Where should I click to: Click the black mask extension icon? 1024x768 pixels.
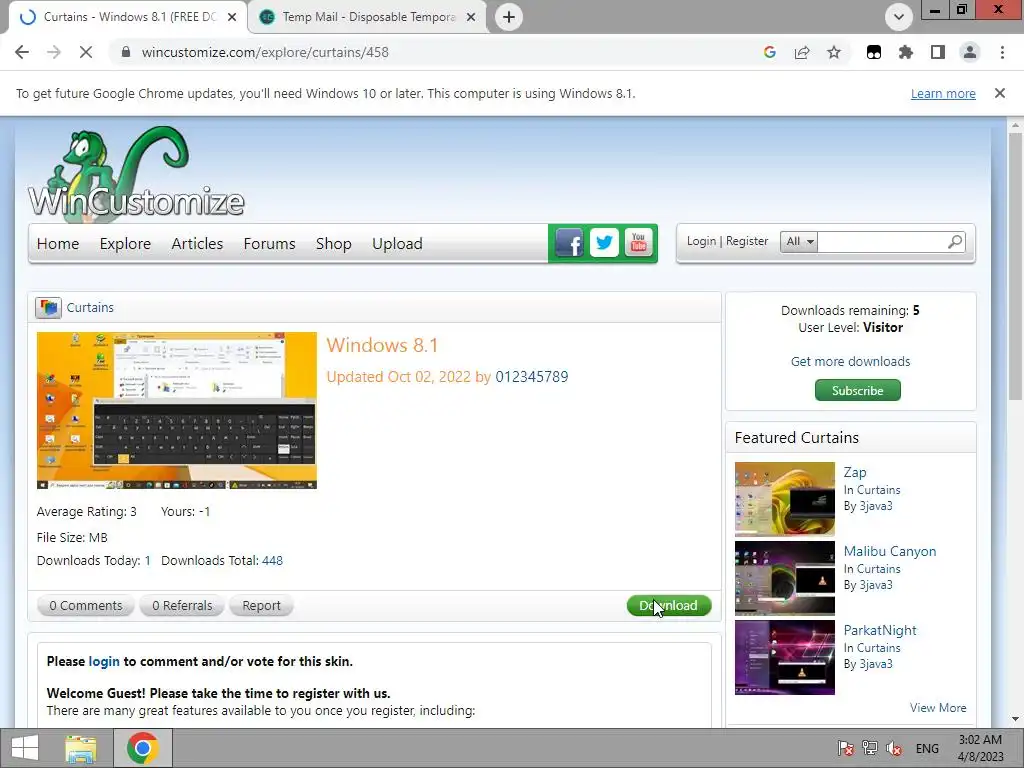tap(874, 52)
